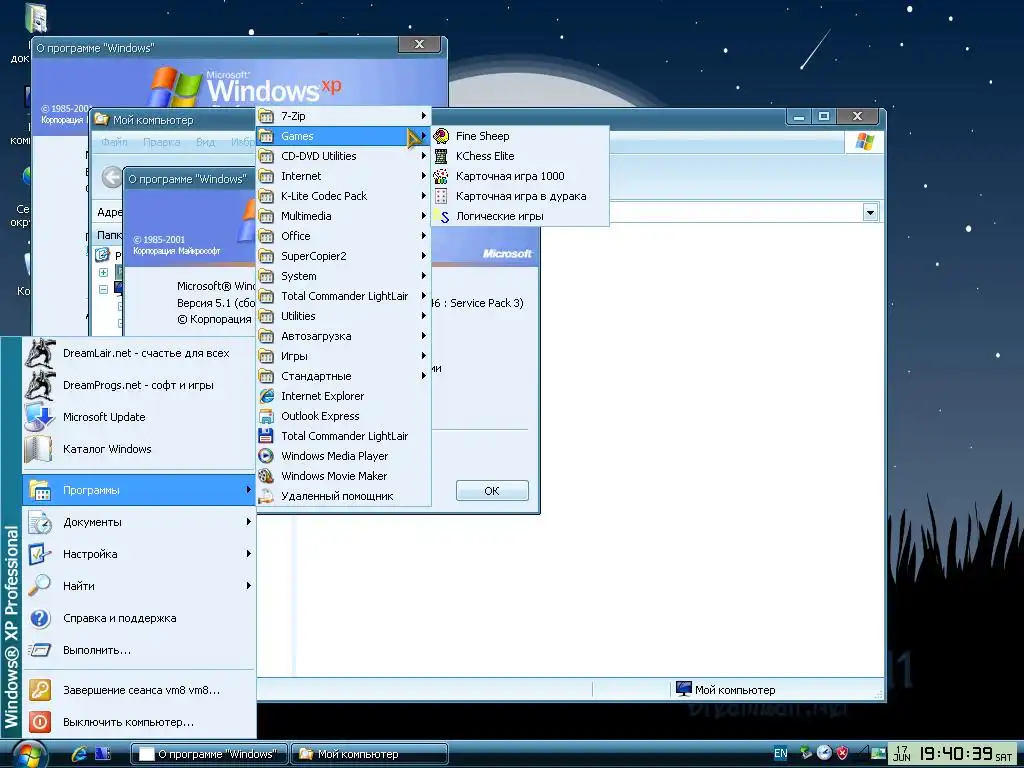Open Выполнить... run dialog
Viewport: 1024px width, 768px height.
(x=138, y=650)
